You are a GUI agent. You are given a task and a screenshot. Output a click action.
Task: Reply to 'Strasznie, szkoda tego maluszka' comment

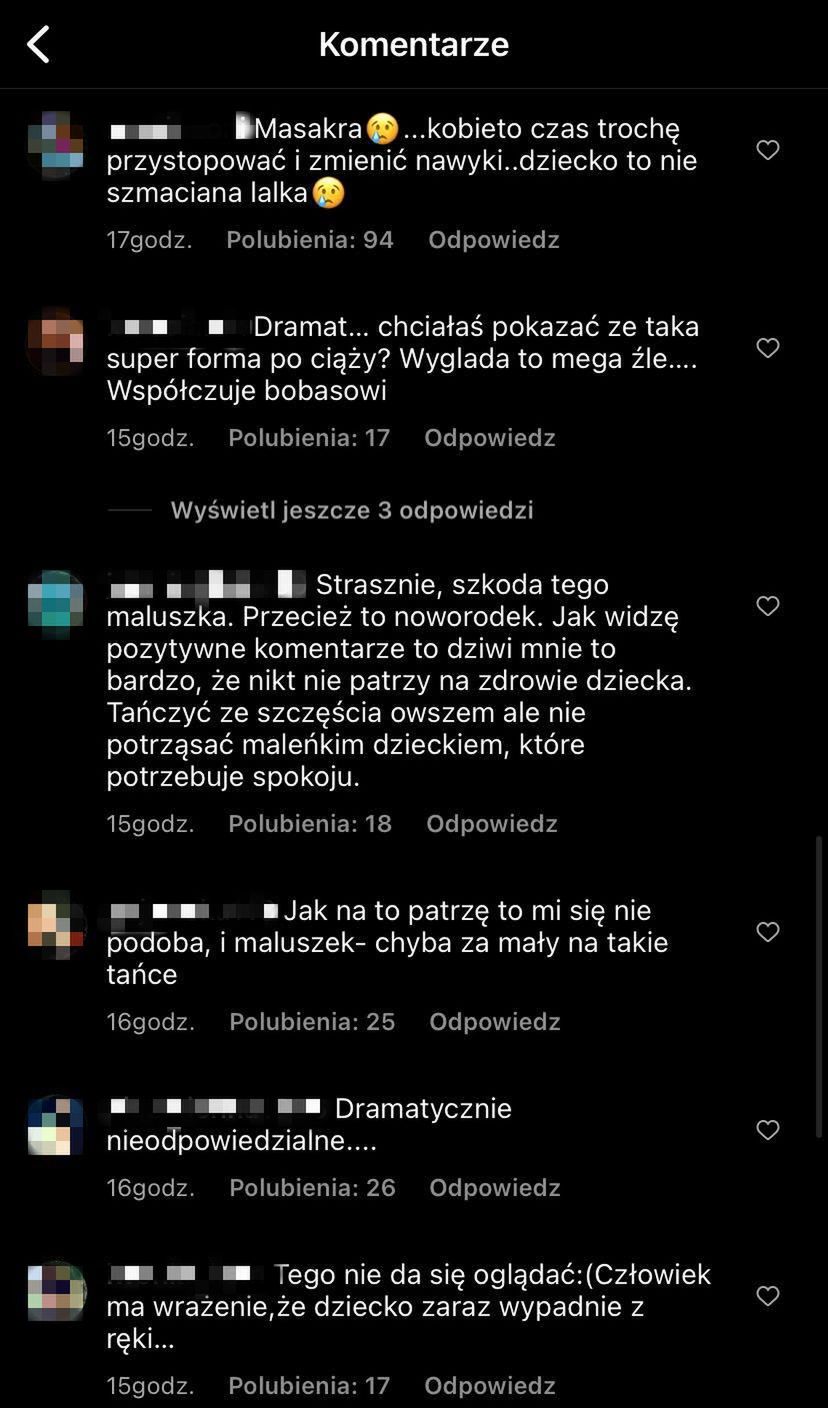[x=492, y=824]
